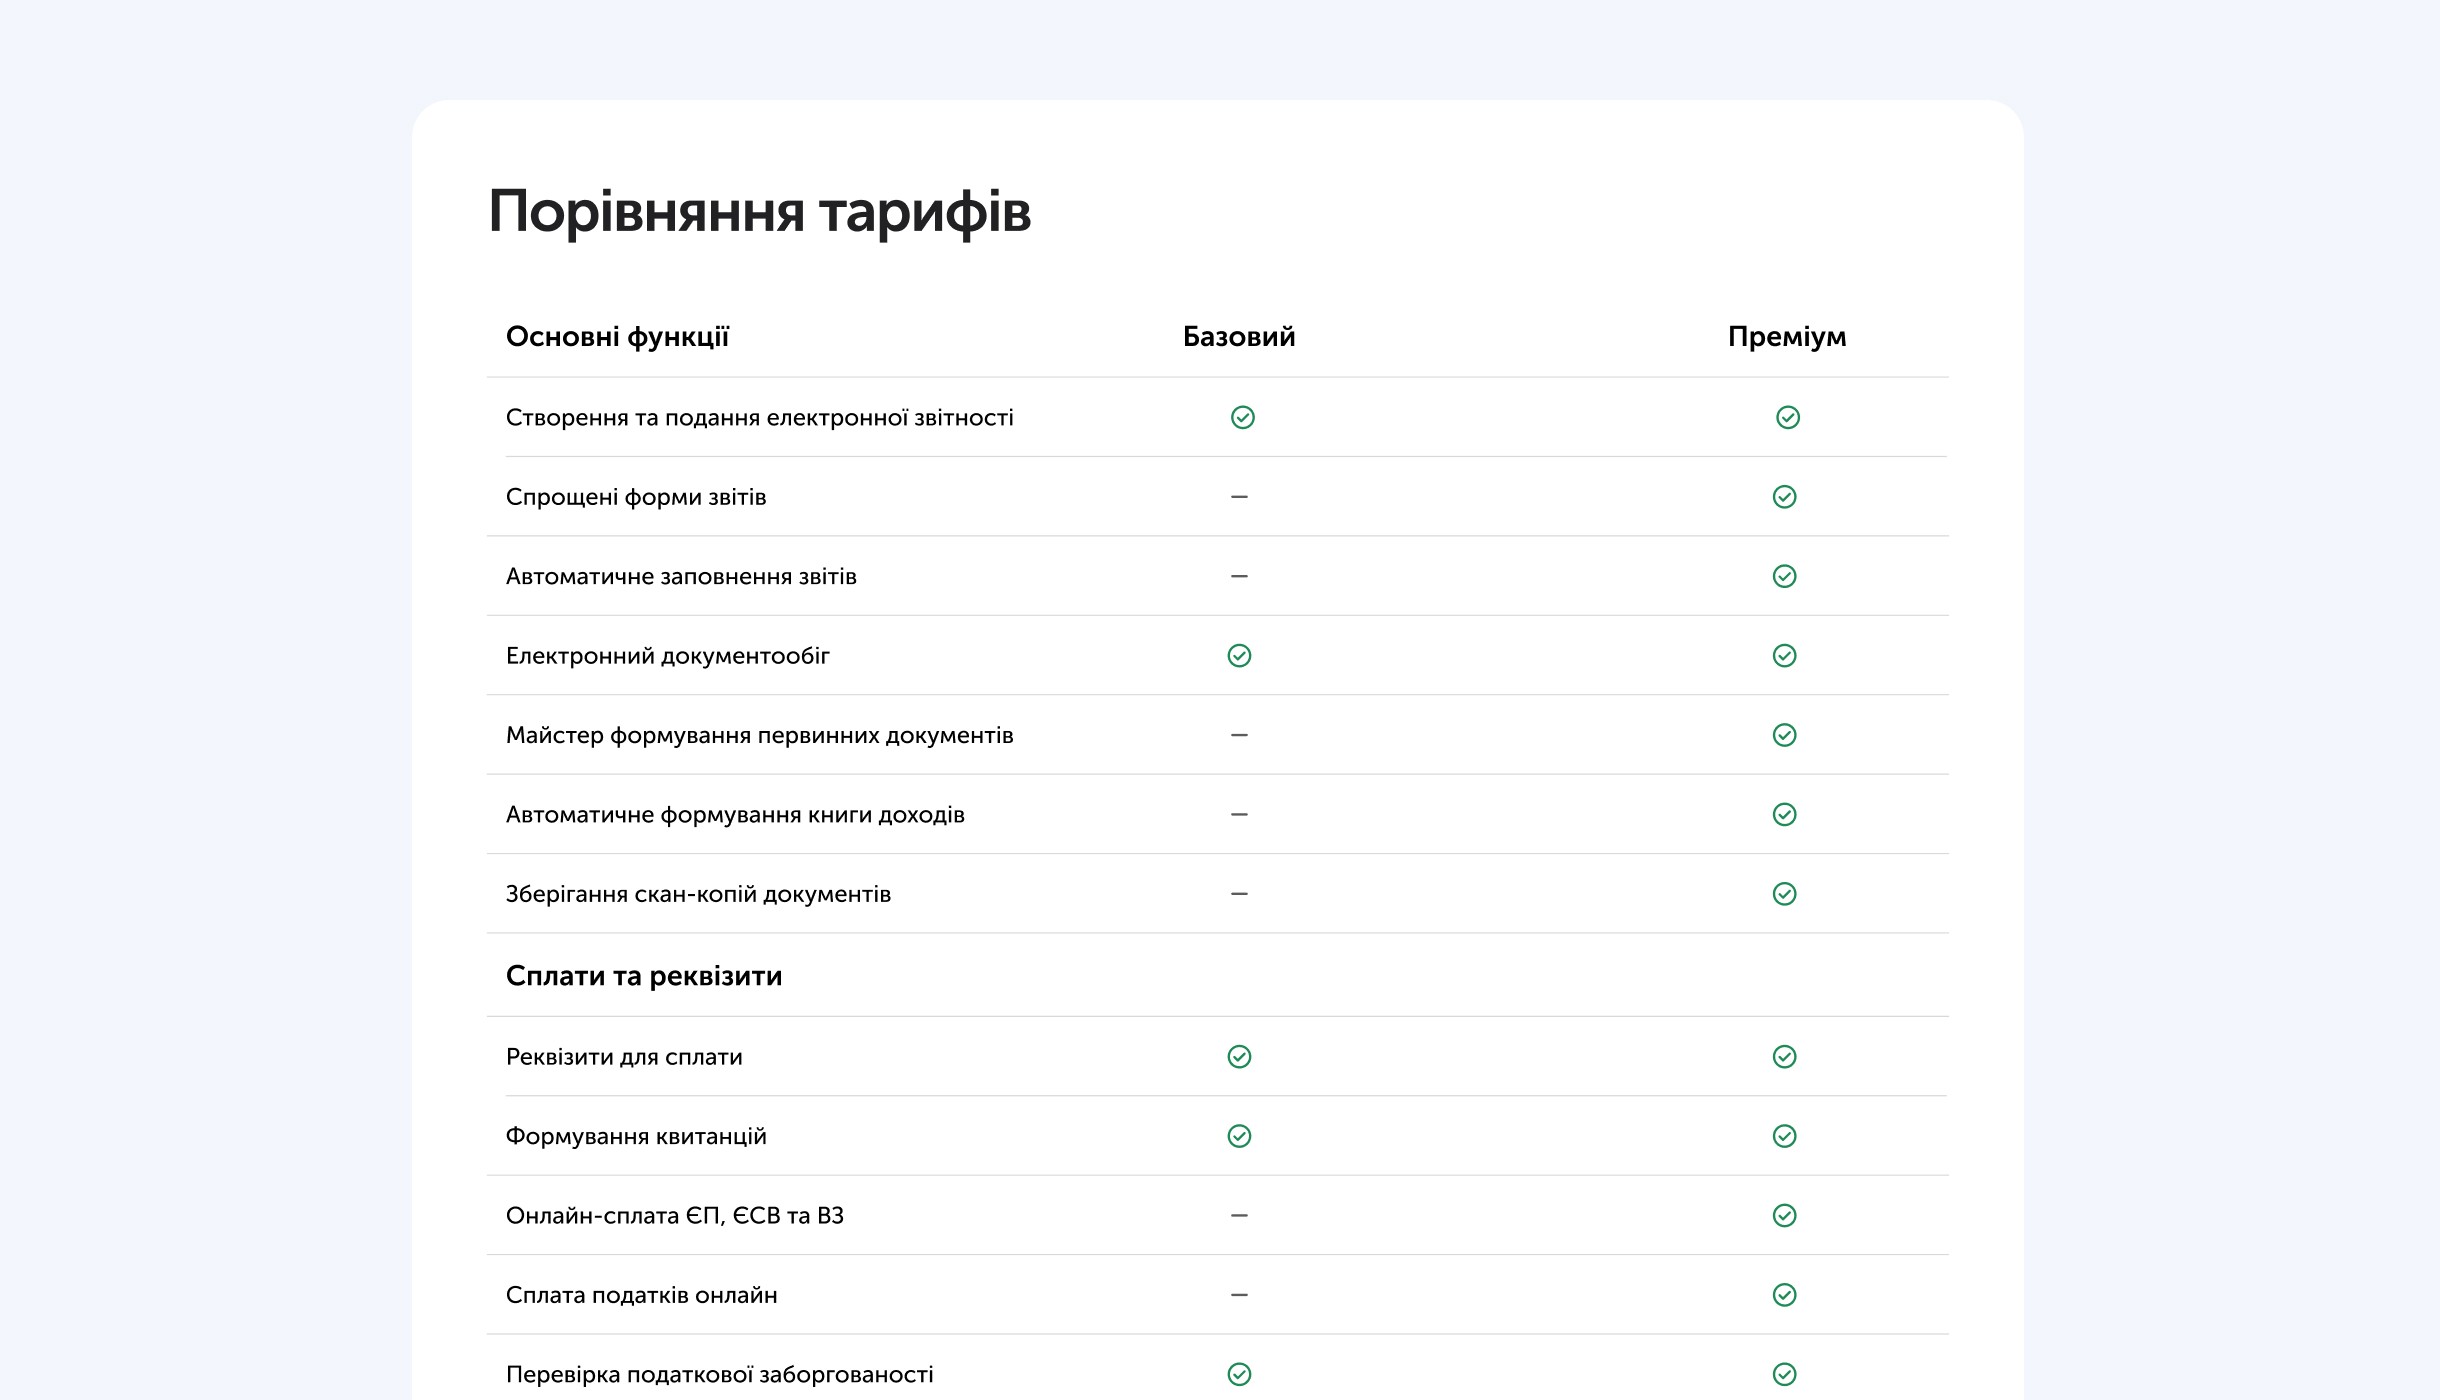The height and width of the screenshot is (1400, 2440).
Task: Click the Порівняння тарифів page title
Action: click(760, 212)
